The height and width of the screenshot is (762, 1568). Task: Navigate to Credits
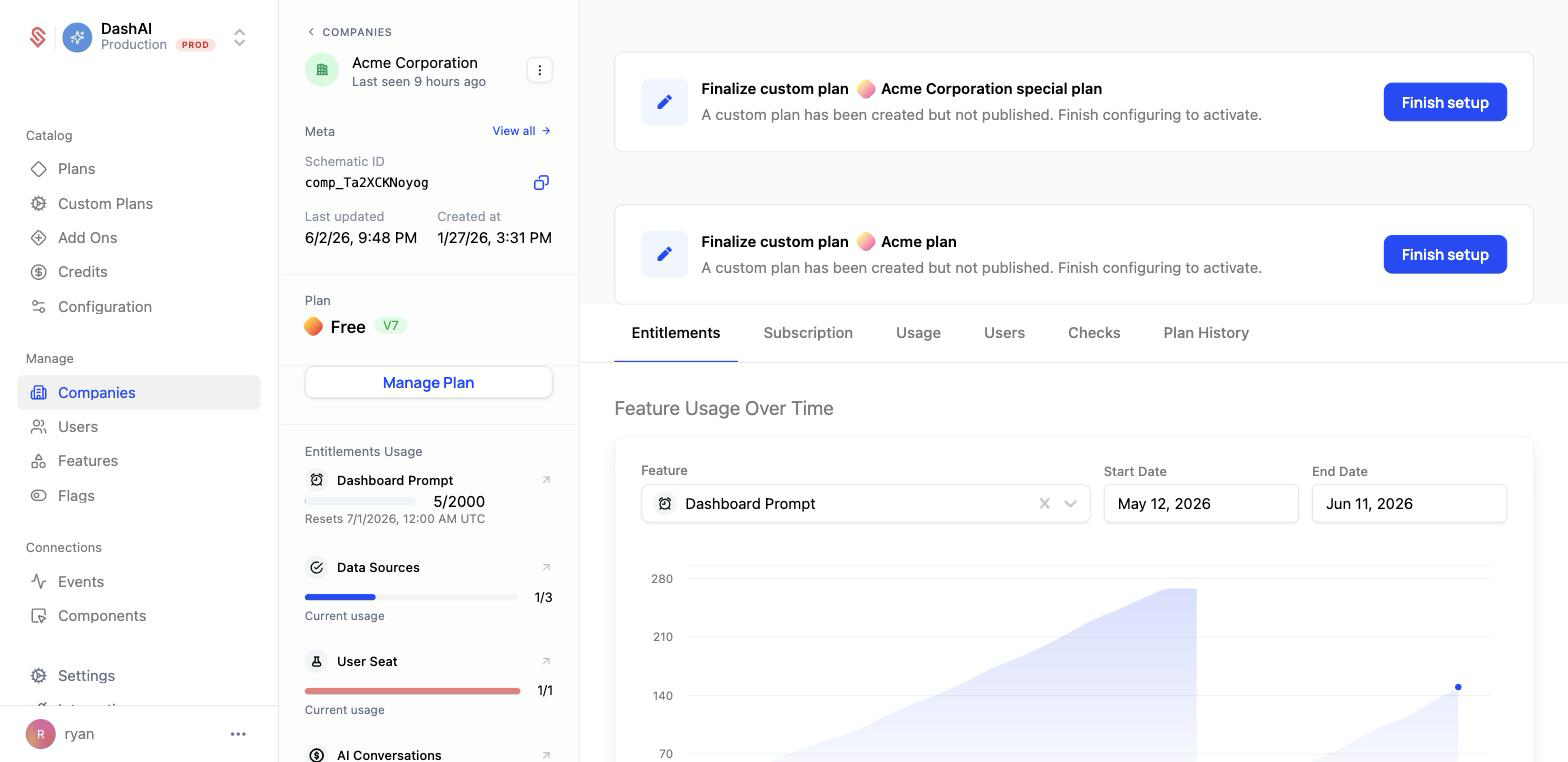[82, 272]
